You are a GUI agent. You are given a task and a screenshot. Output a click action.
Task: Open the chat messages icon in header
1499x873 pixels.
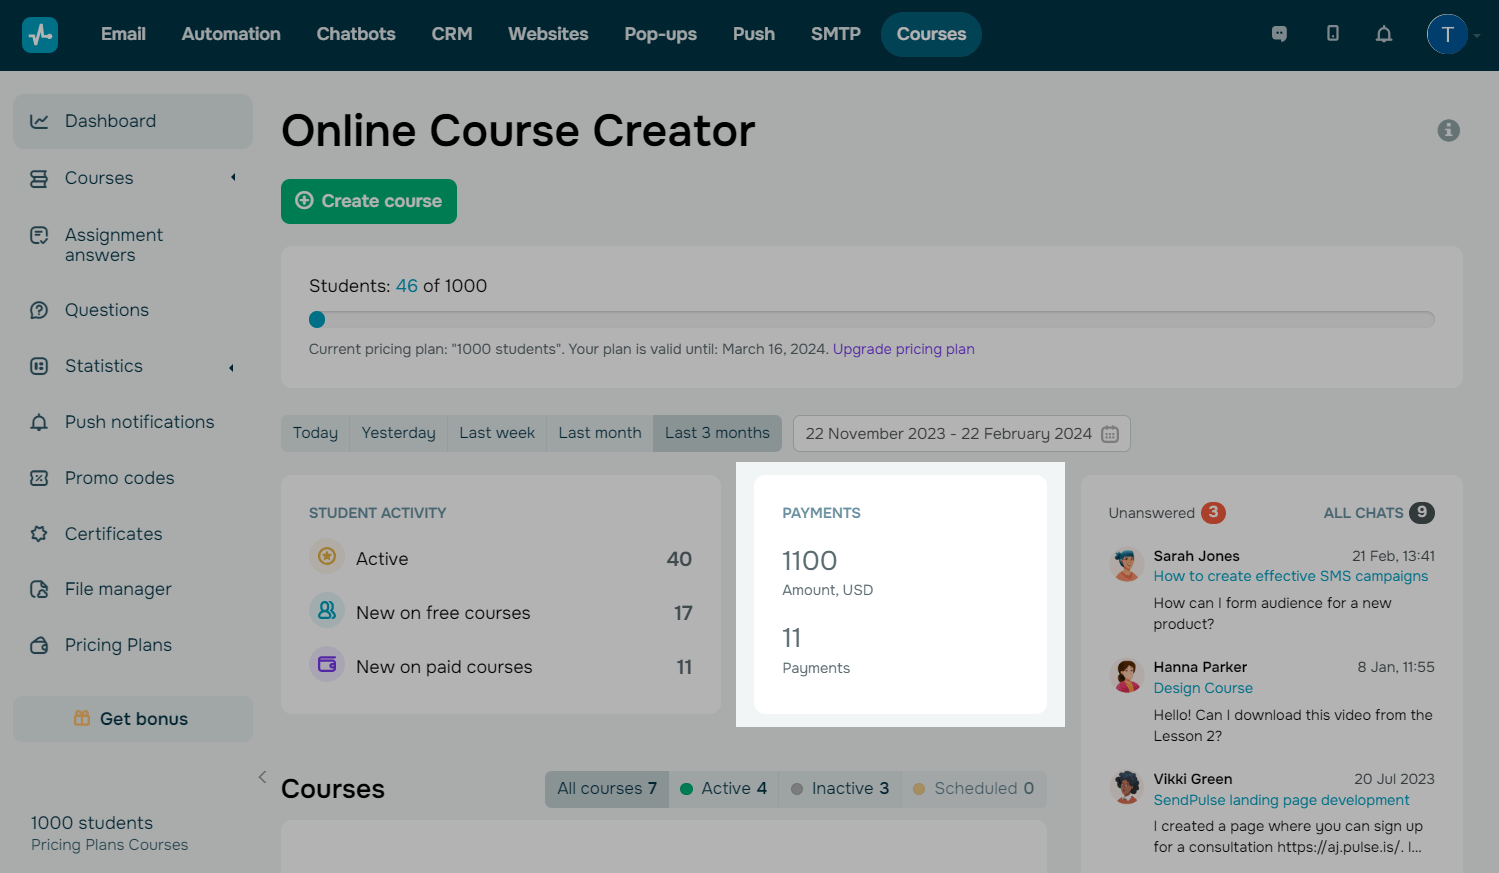point(1279,34)
